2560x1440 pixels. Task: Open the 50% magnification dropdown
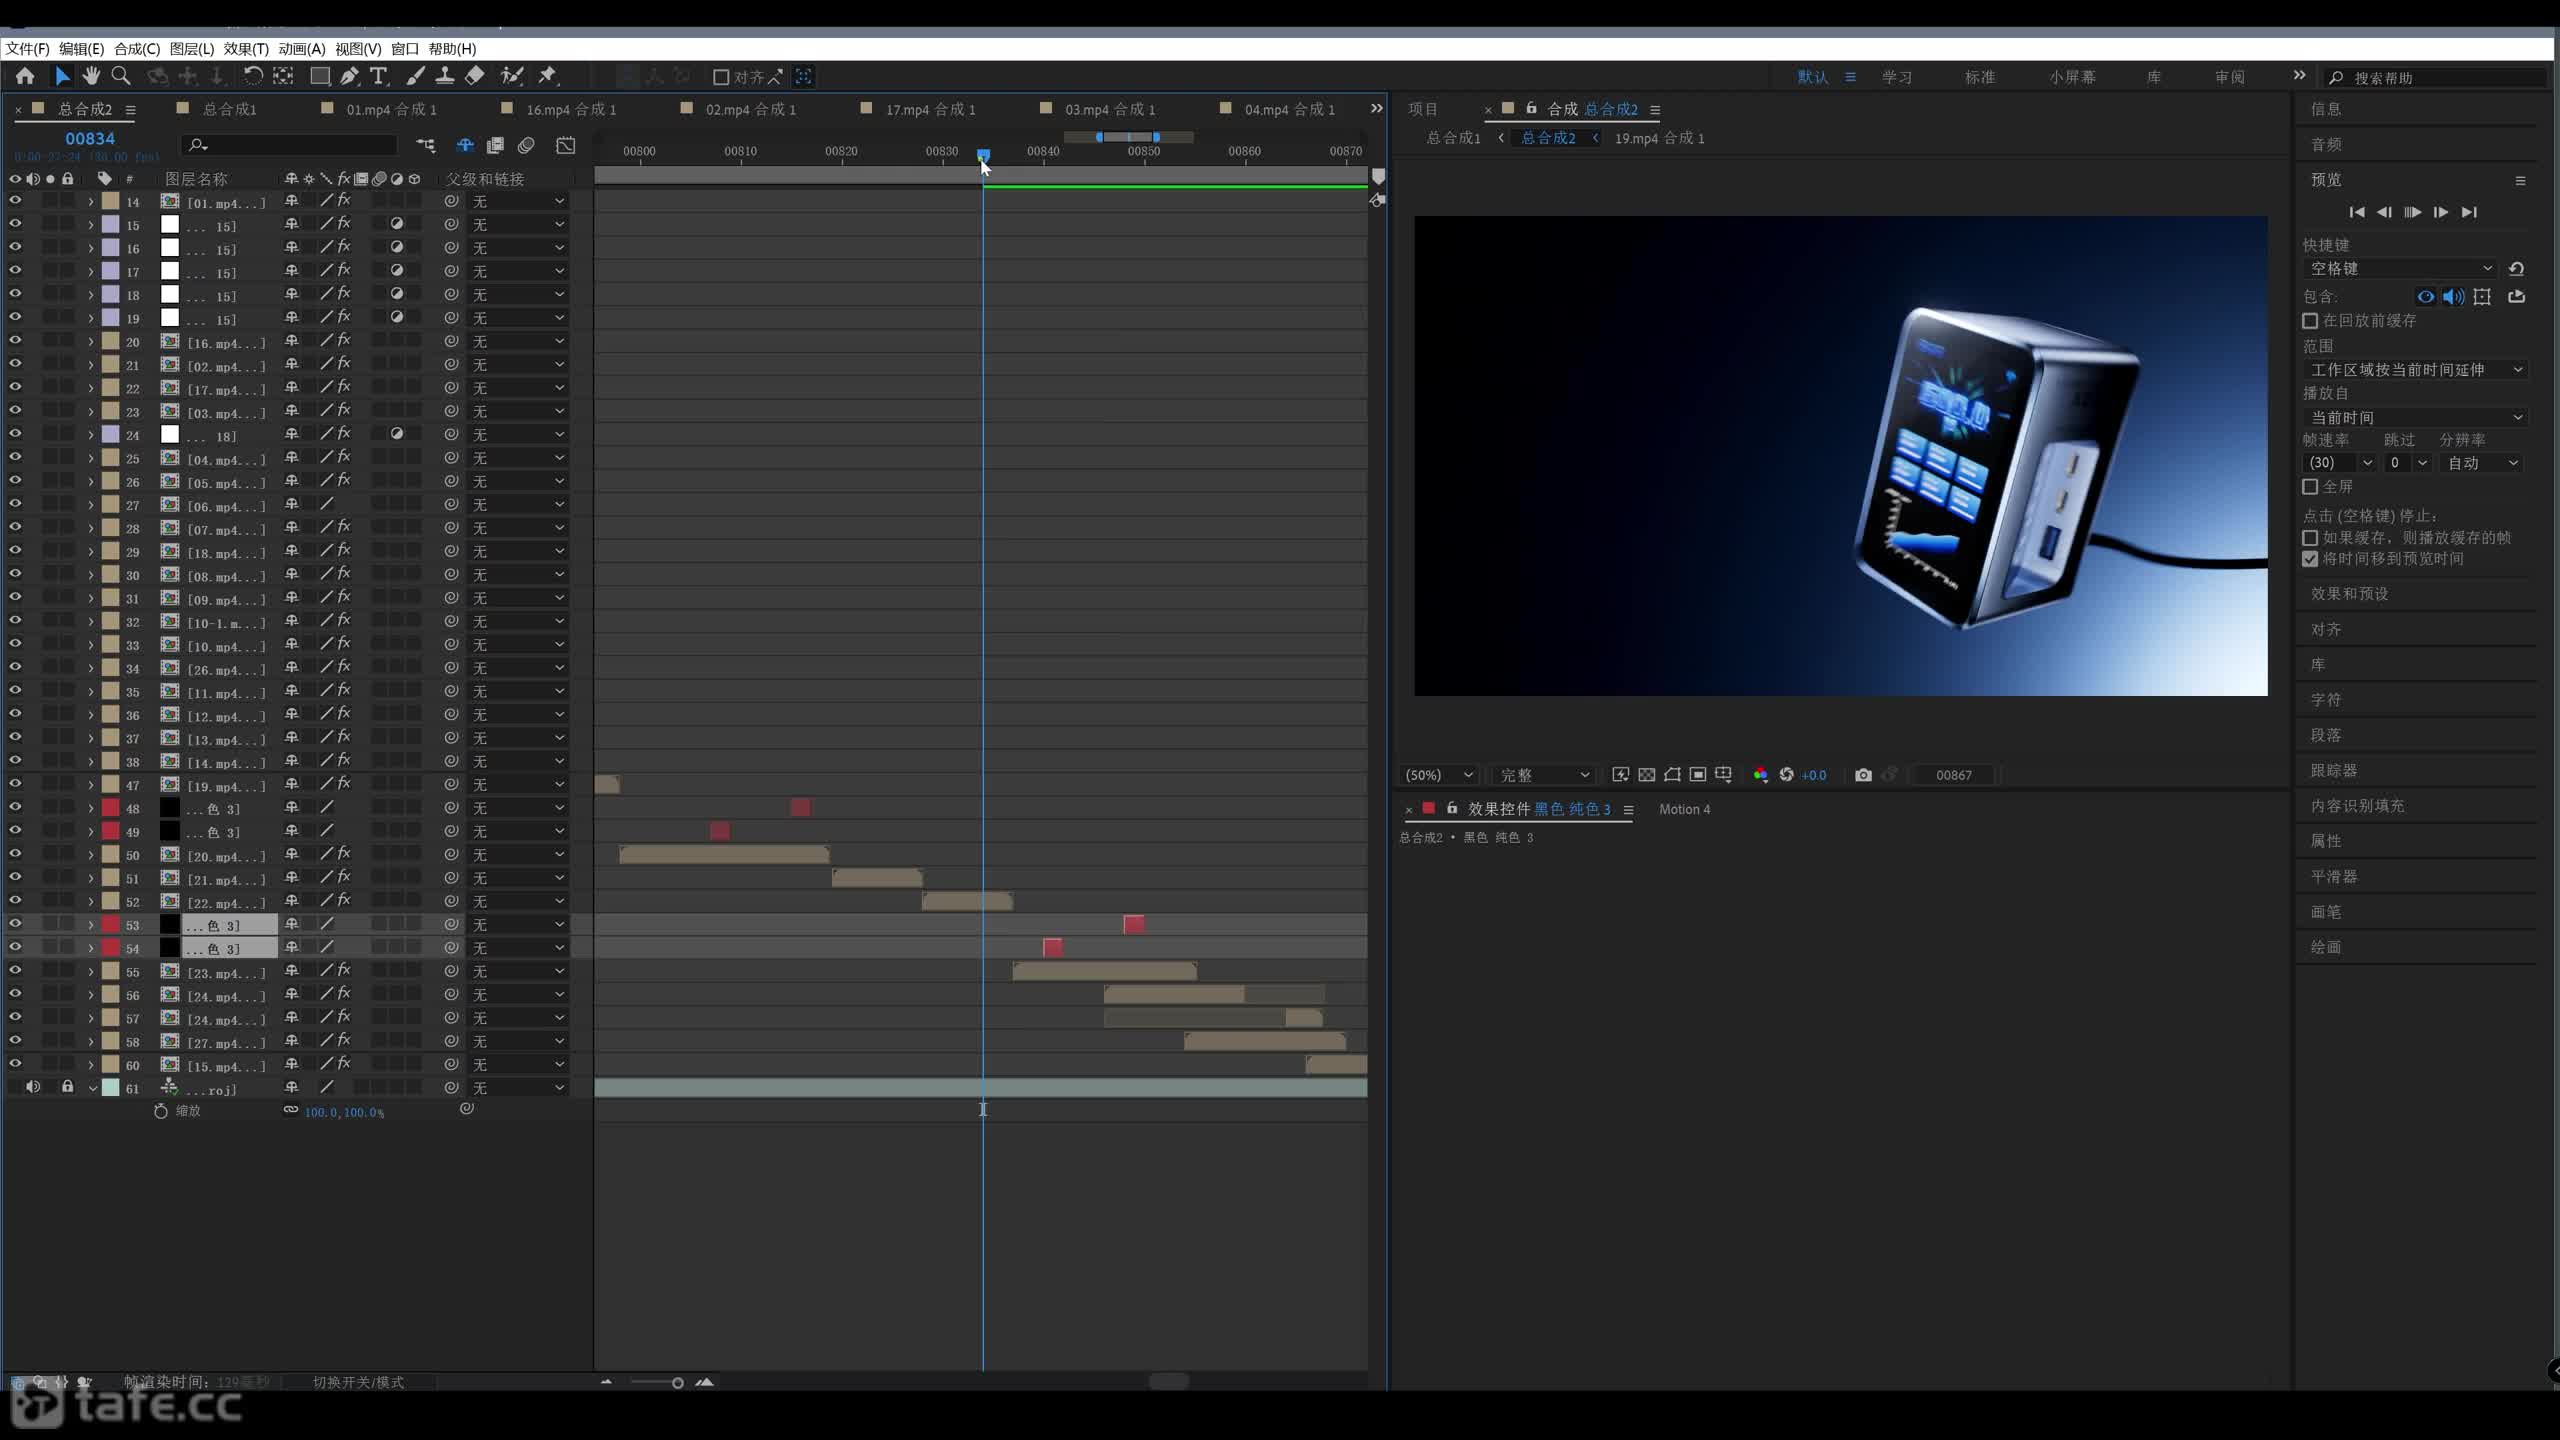tap(1439, 775)
